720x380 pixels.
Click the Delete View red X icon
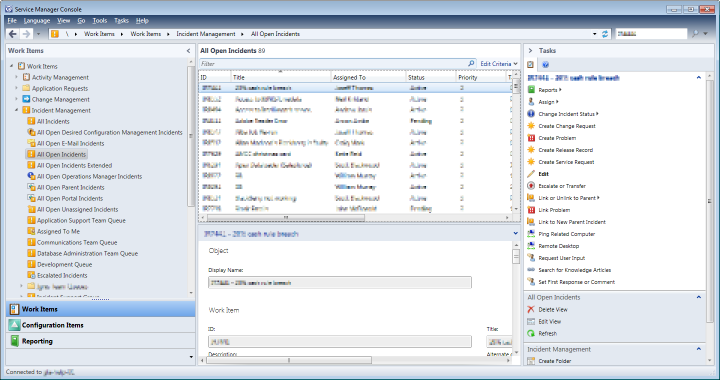531,309
